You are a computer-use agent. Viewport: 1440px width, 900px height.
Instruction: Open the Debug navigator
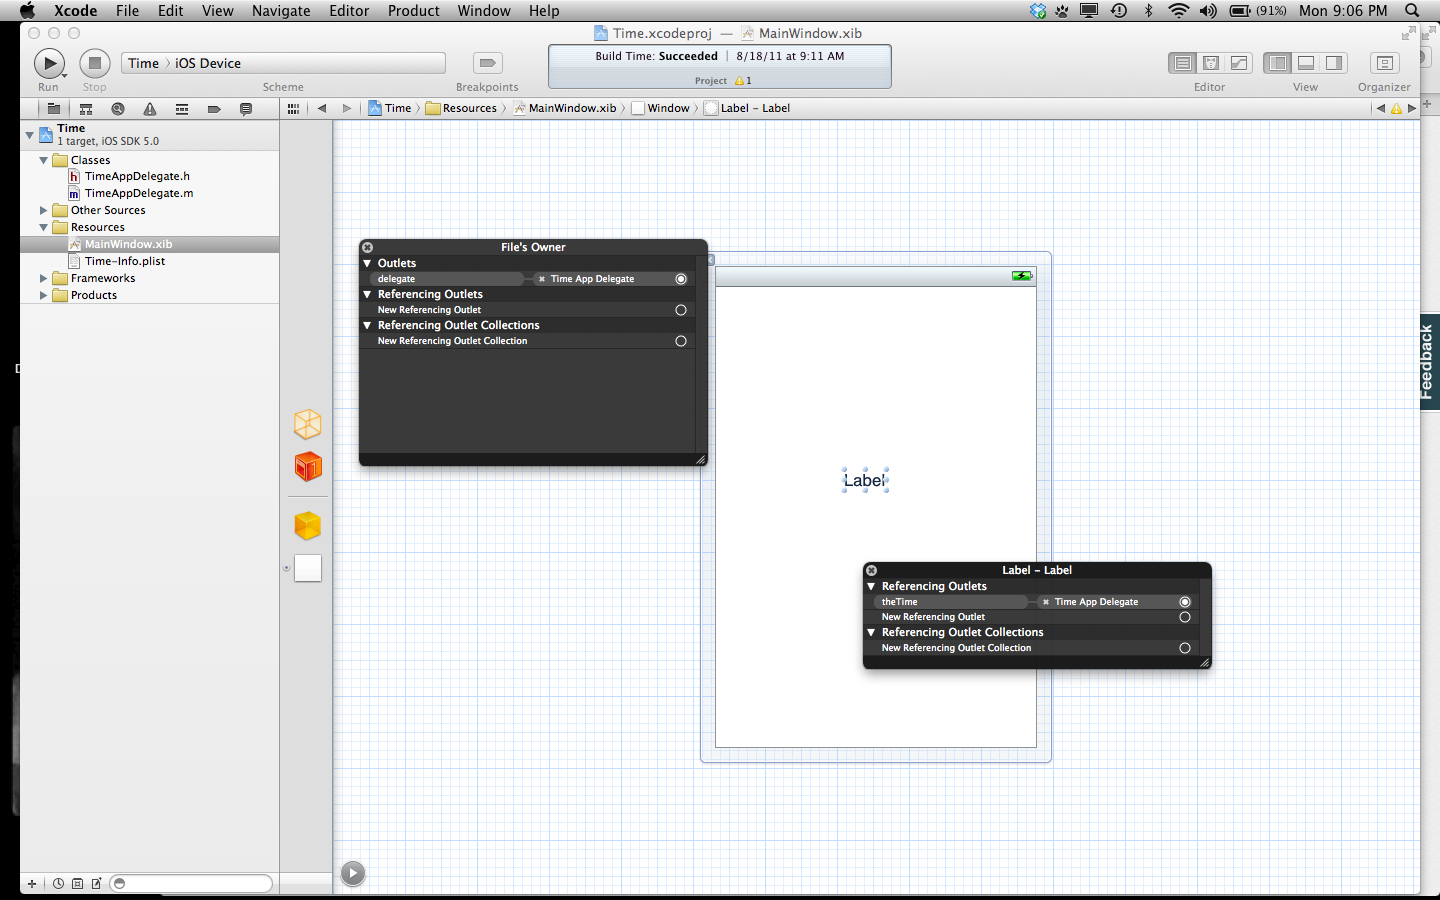tap(182, 108)
